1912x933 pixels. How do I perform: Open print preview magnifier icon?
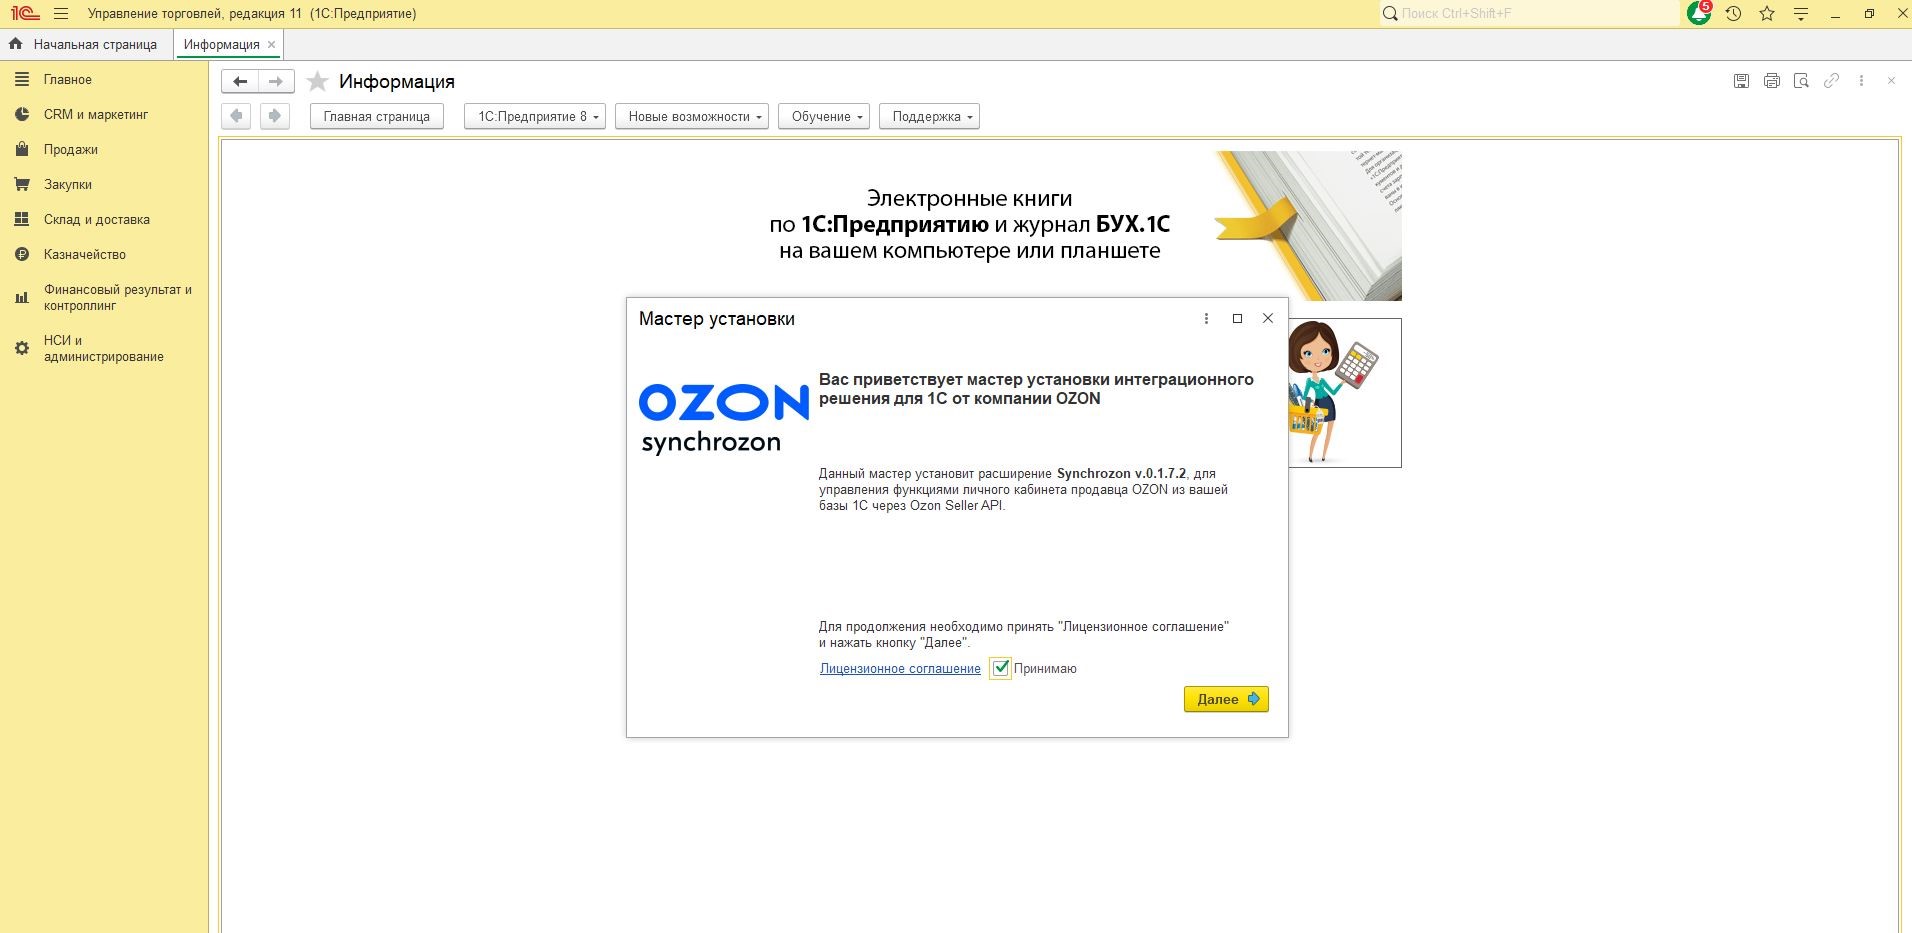1801,81
